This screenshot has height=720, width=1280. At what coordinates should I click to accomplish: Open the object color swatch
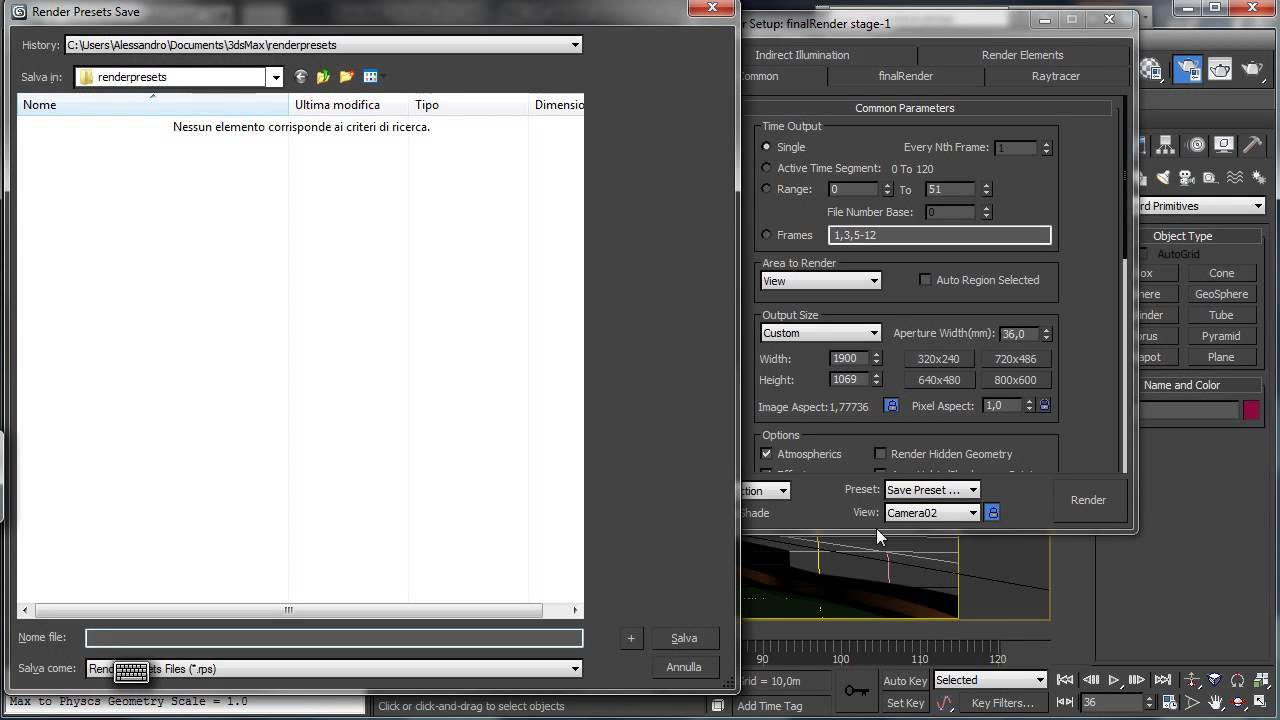(1251, 410)
